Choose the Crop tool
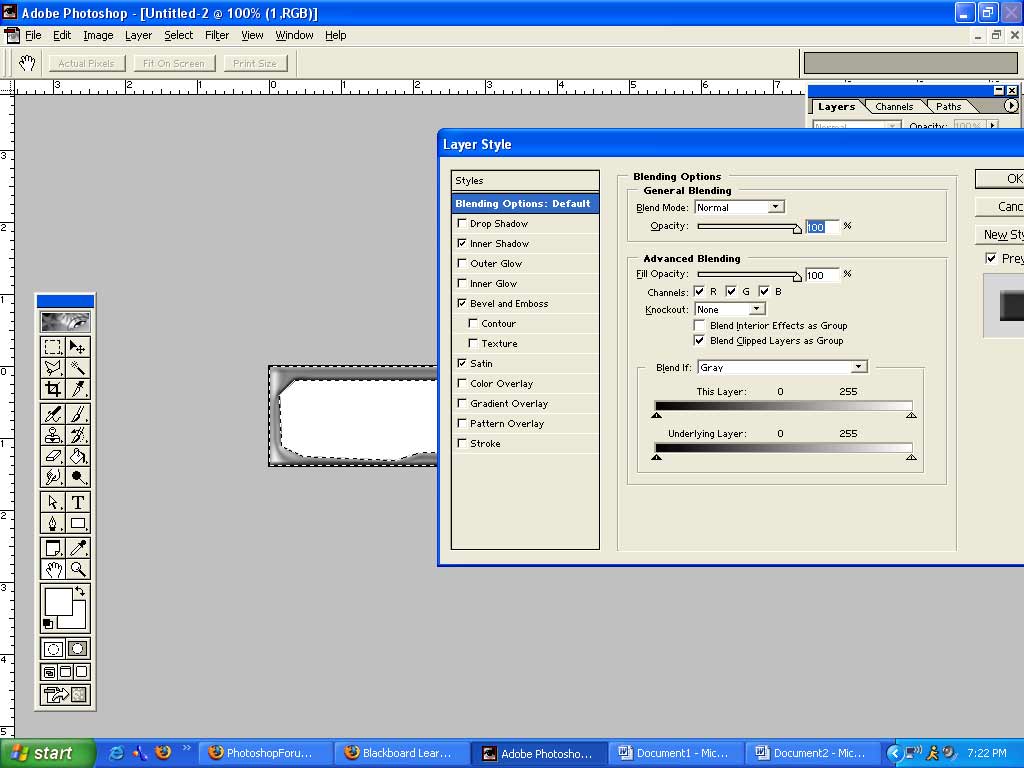 pos(53,389)
